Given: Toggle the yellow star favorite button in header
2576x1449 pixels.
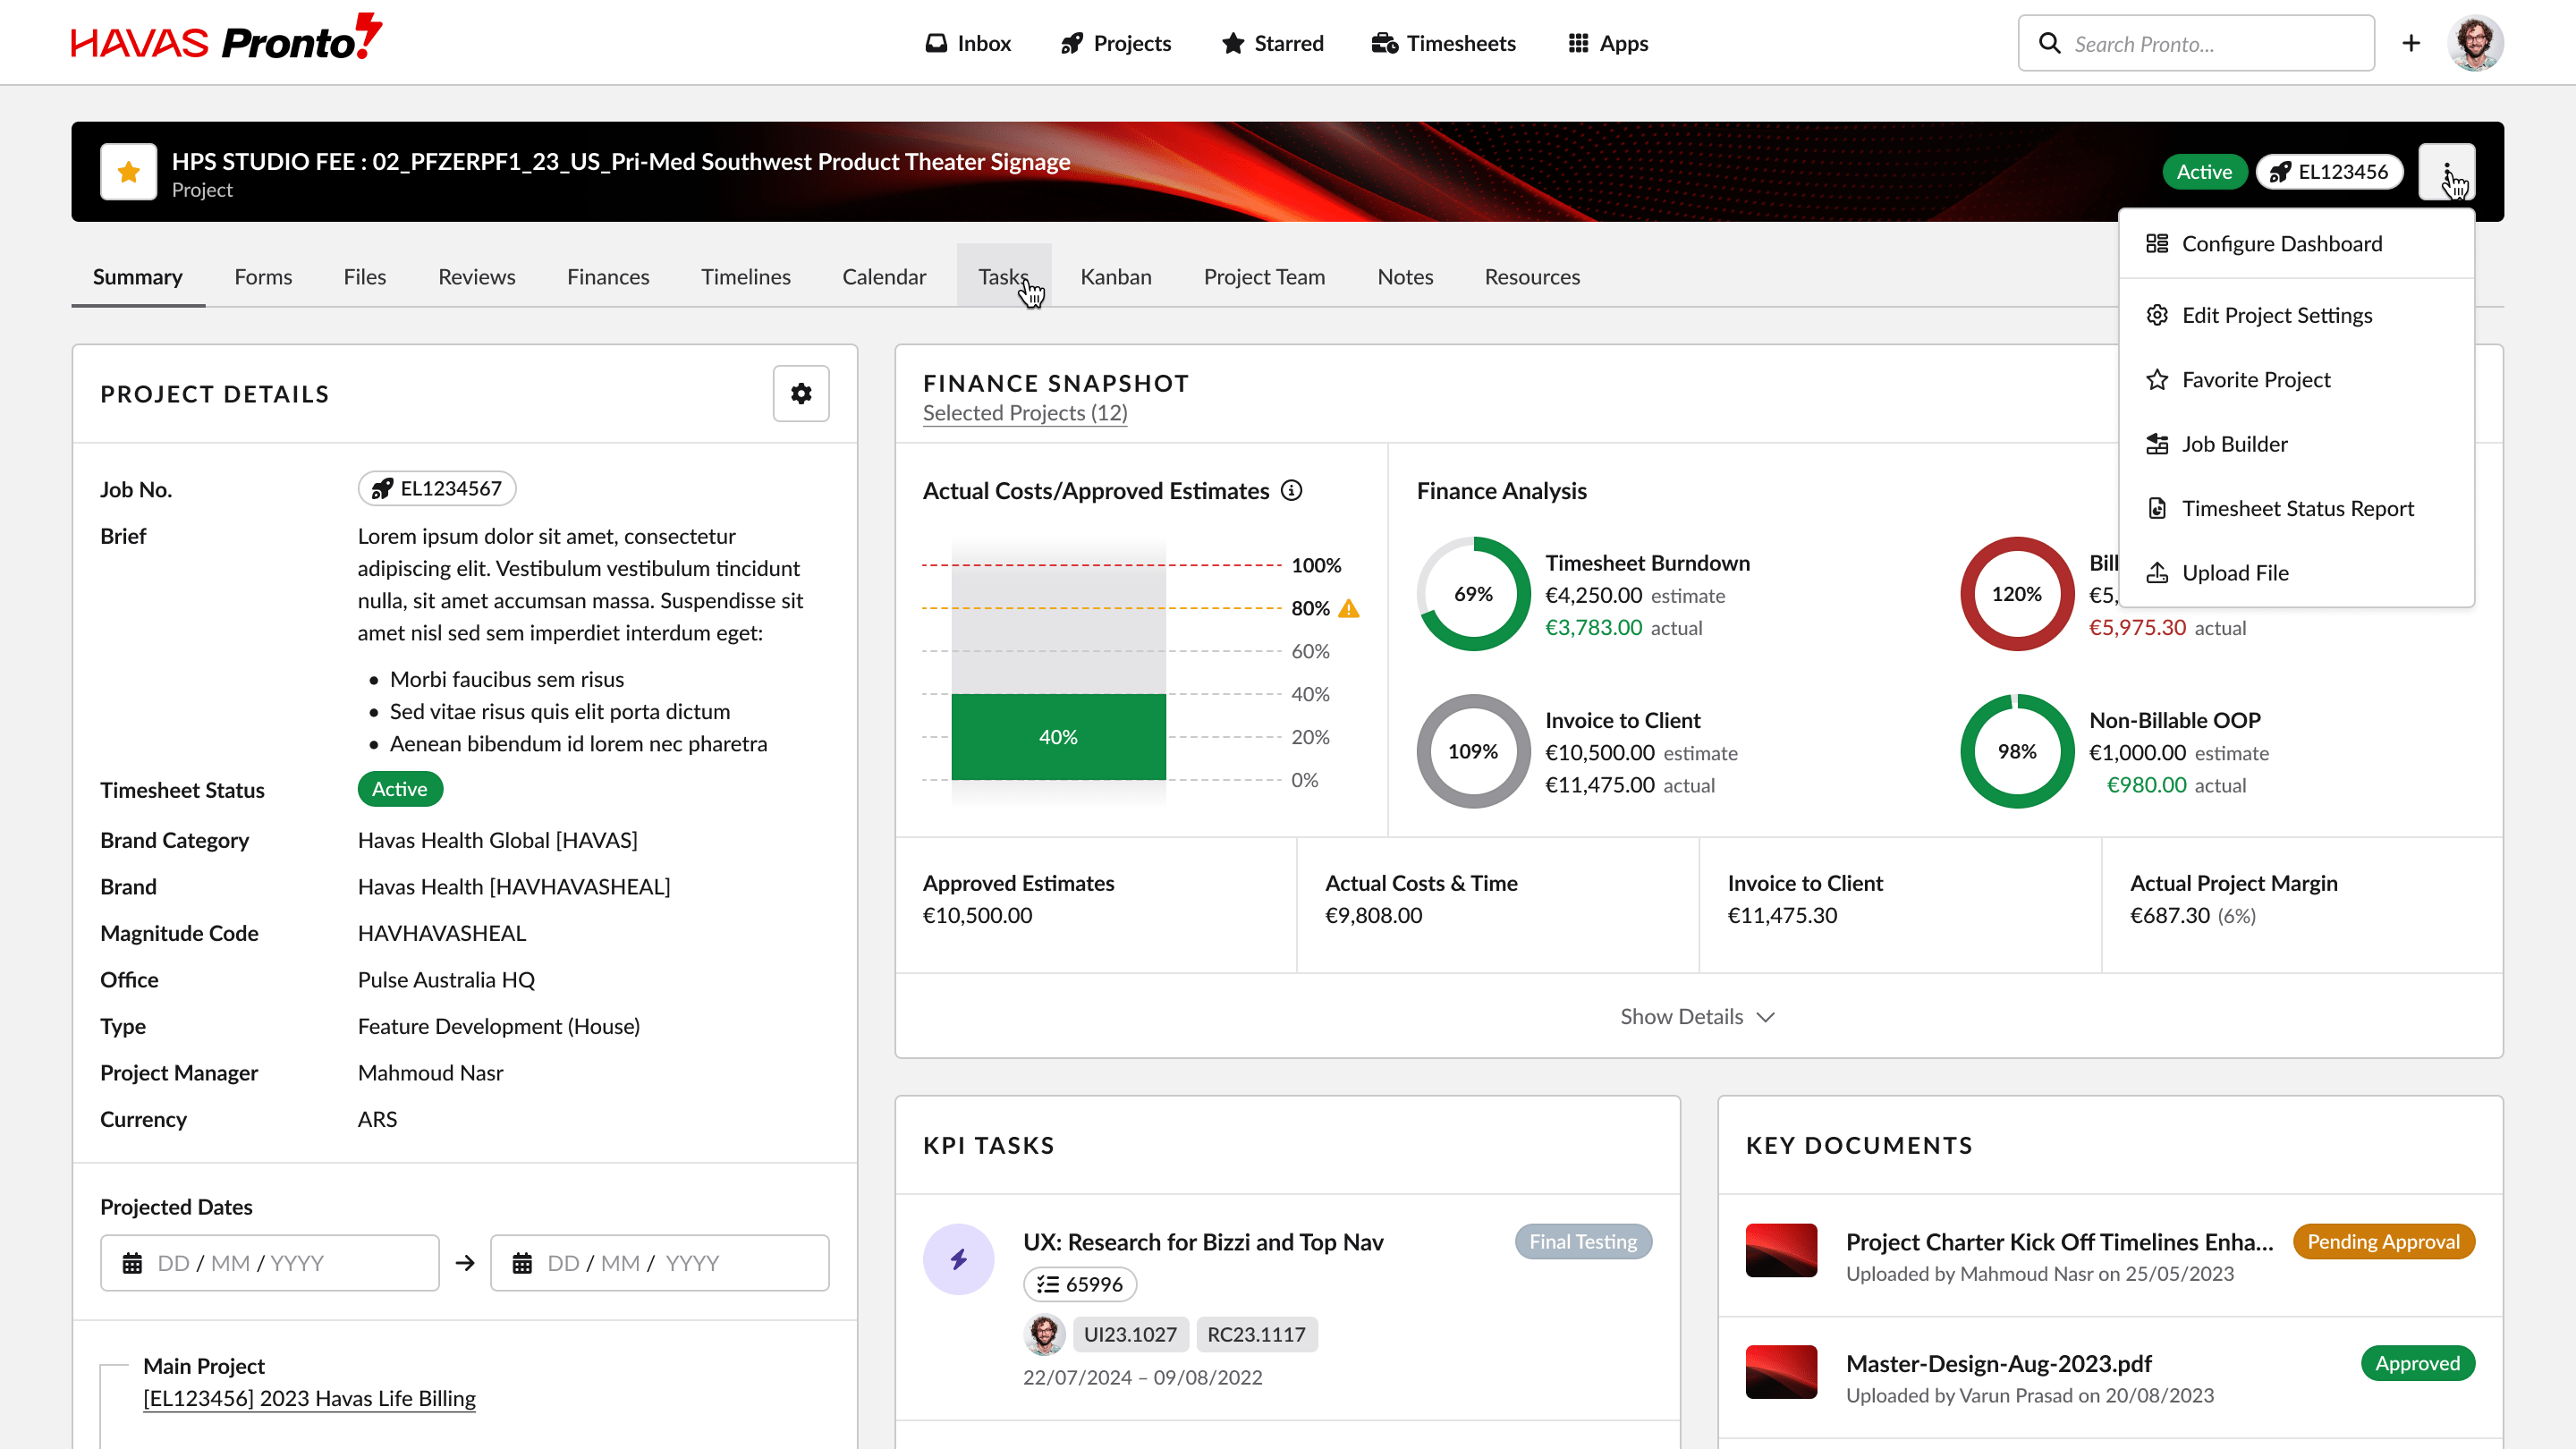Looking at the screenshot, I should coord(129,172).
